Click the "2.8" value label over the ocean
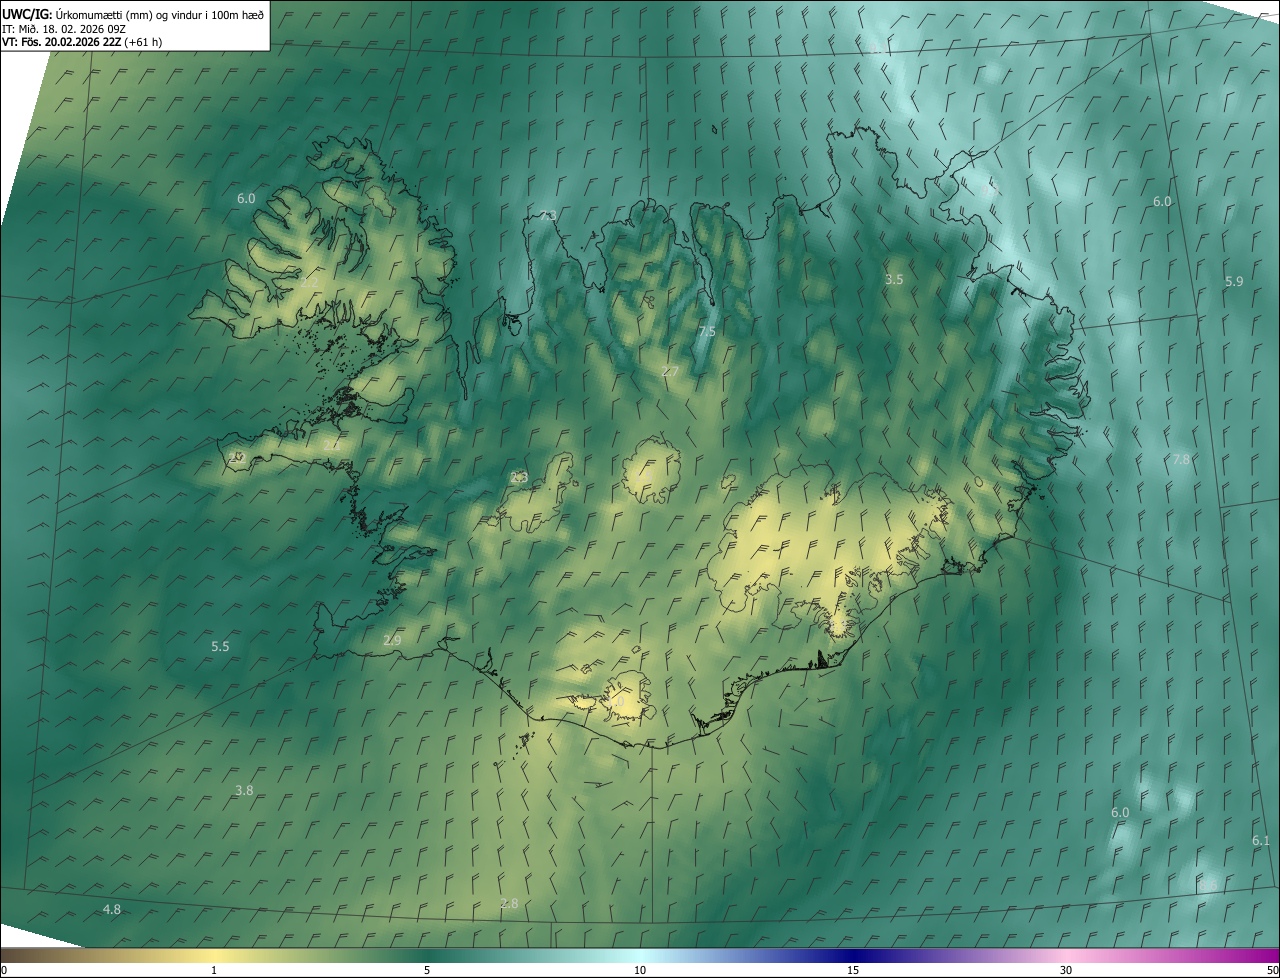The image size is (1280, 978). coord(509,904)
